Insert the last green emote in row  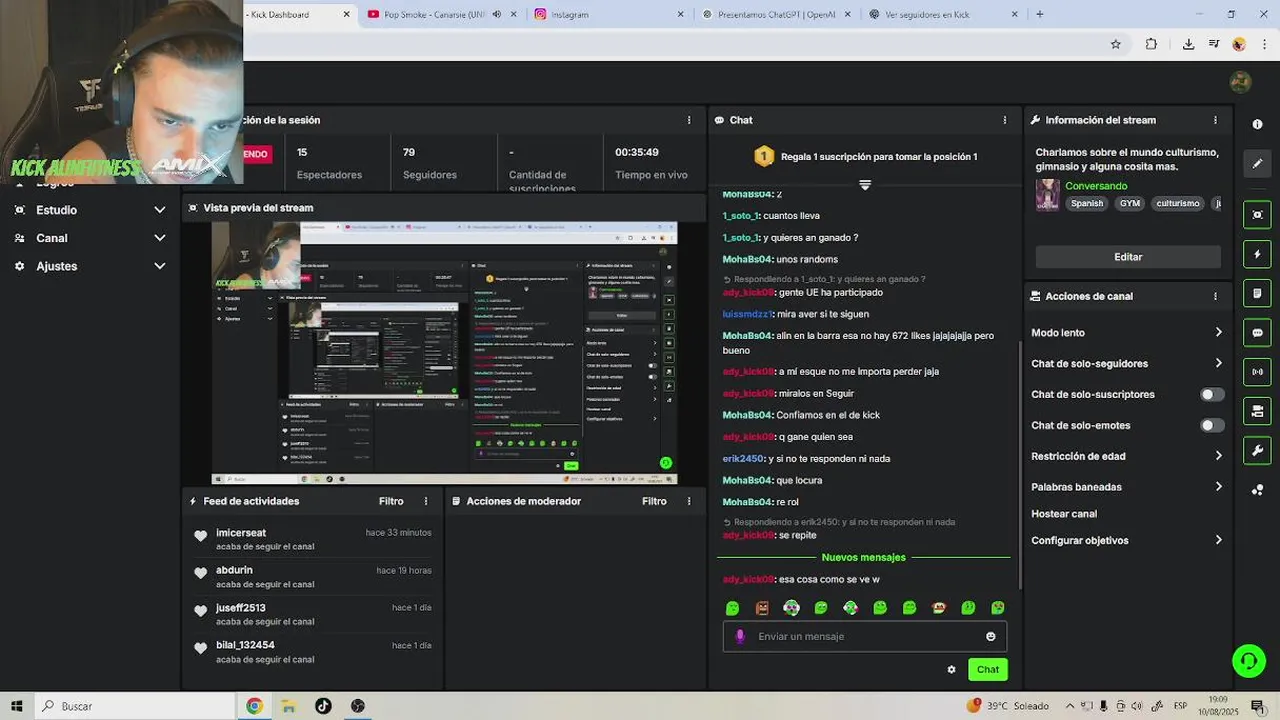[x=998, y=608]
